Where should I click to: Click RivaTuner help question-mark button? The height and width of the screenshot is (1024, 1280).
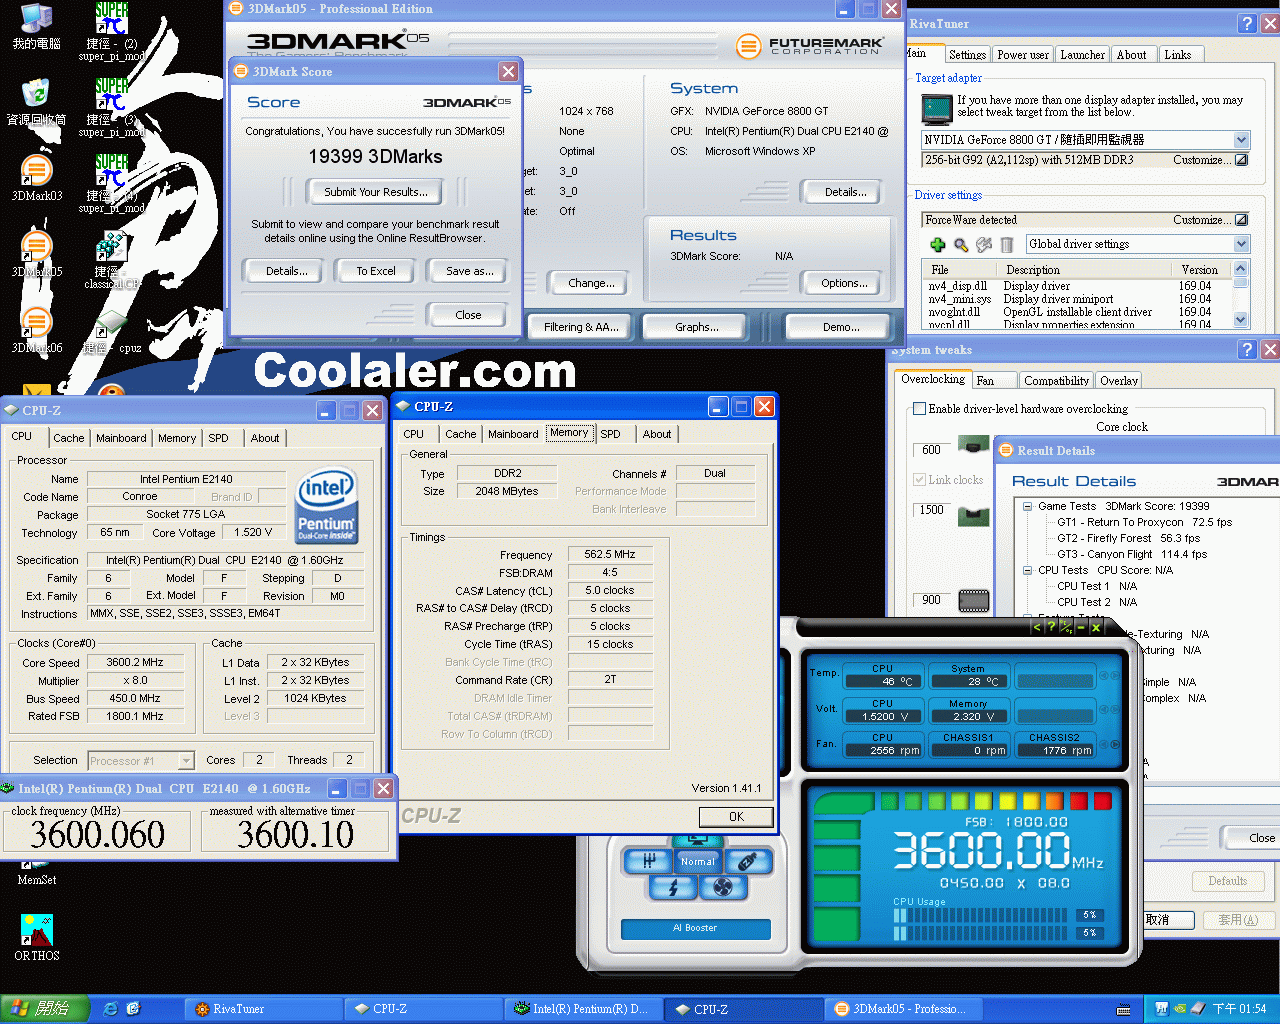[1247, 24]
